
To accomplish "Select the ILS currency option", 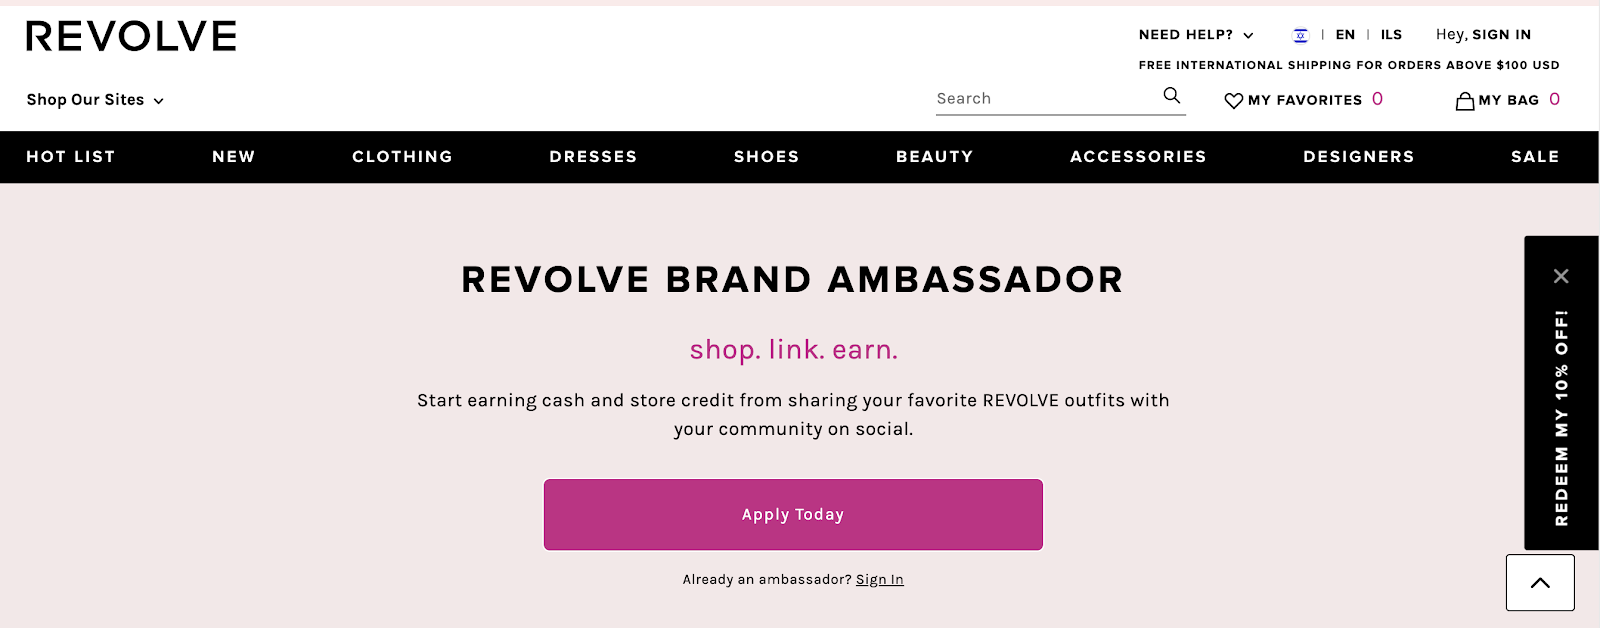I will (1391, 35).
